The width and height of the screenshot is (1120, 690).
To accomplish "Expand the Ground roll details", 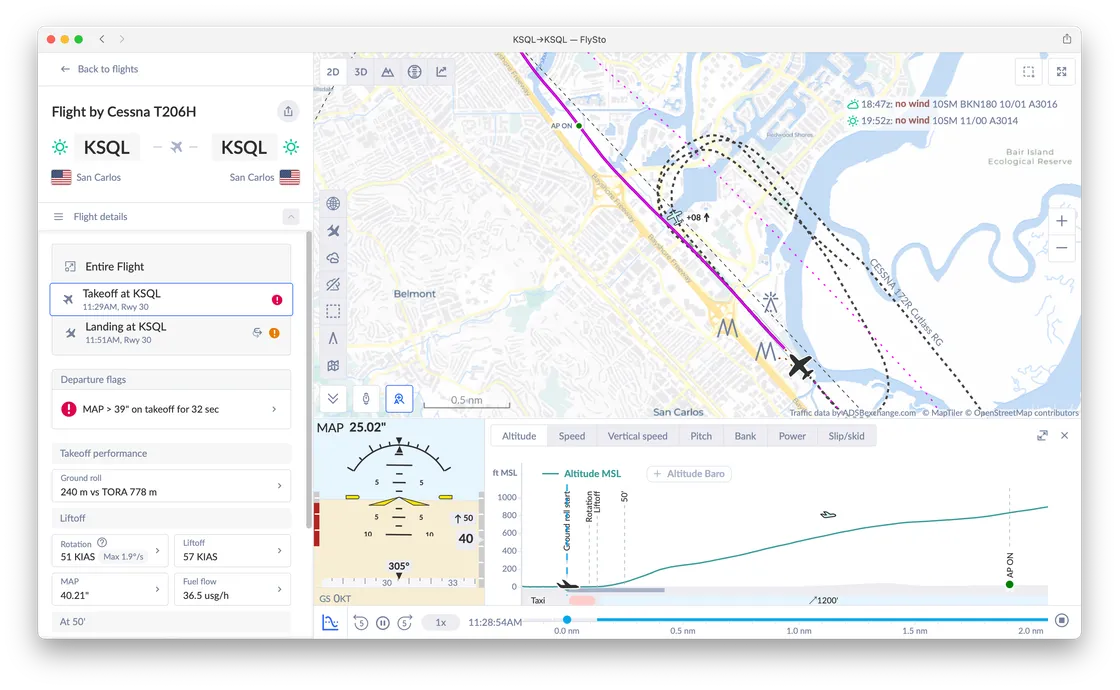I will point(171,485).
